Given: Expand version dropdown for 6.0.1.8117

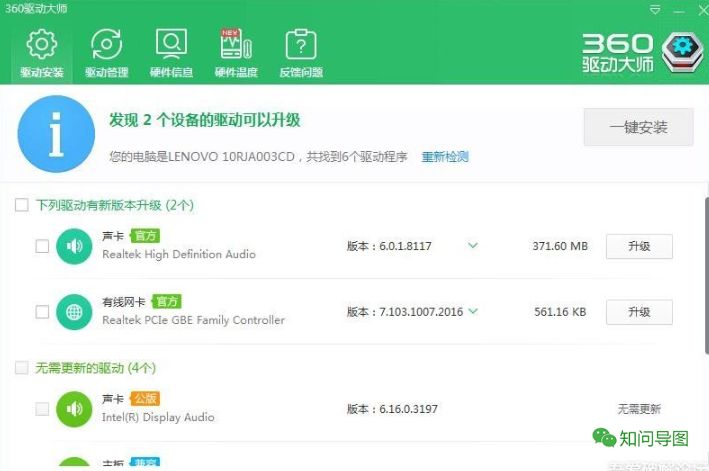Looking at the screenshot, I should 473,246.
